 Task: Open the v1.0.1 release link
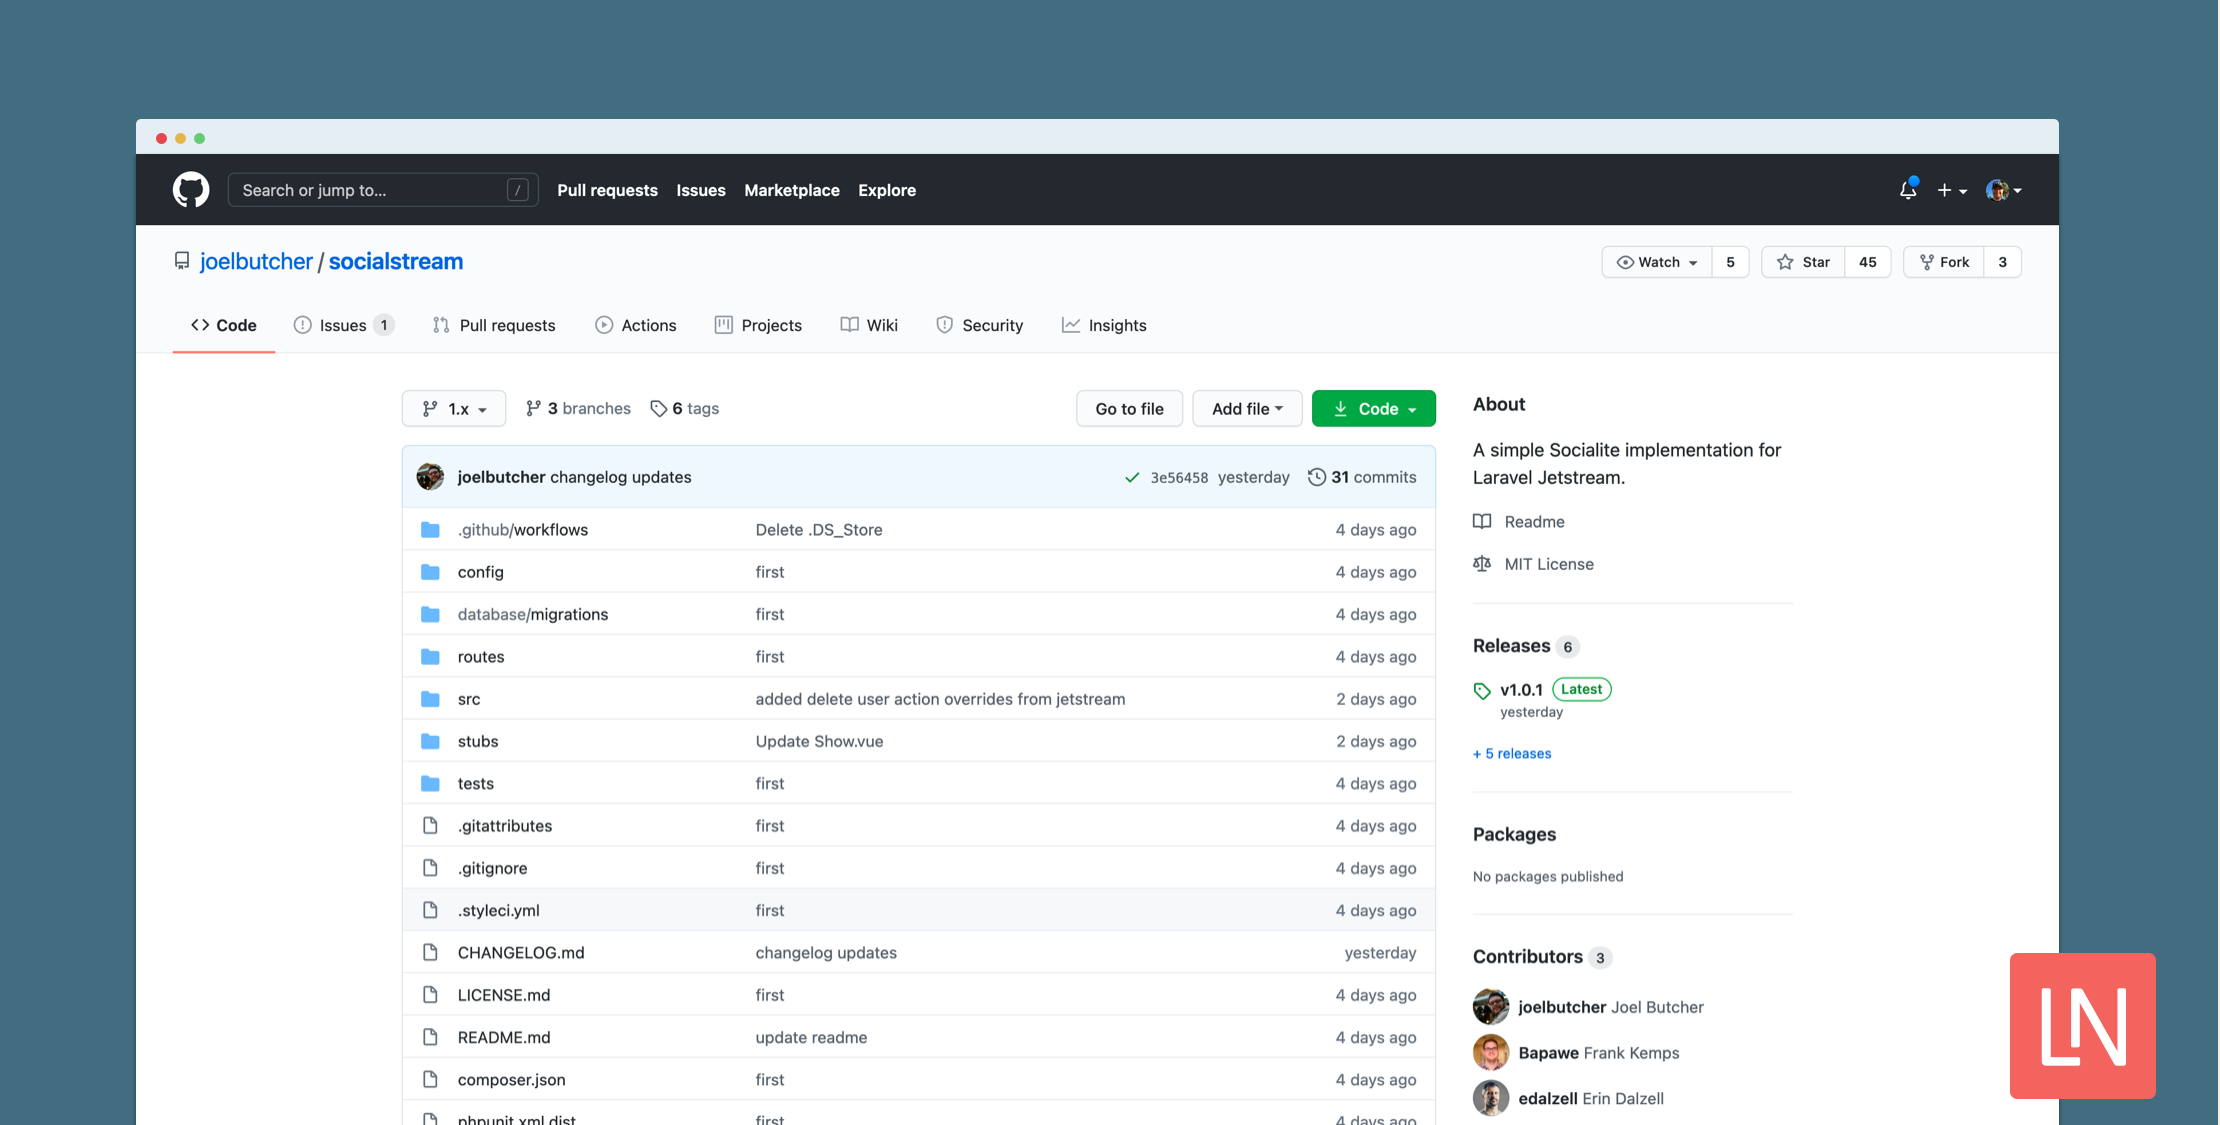1521,690
